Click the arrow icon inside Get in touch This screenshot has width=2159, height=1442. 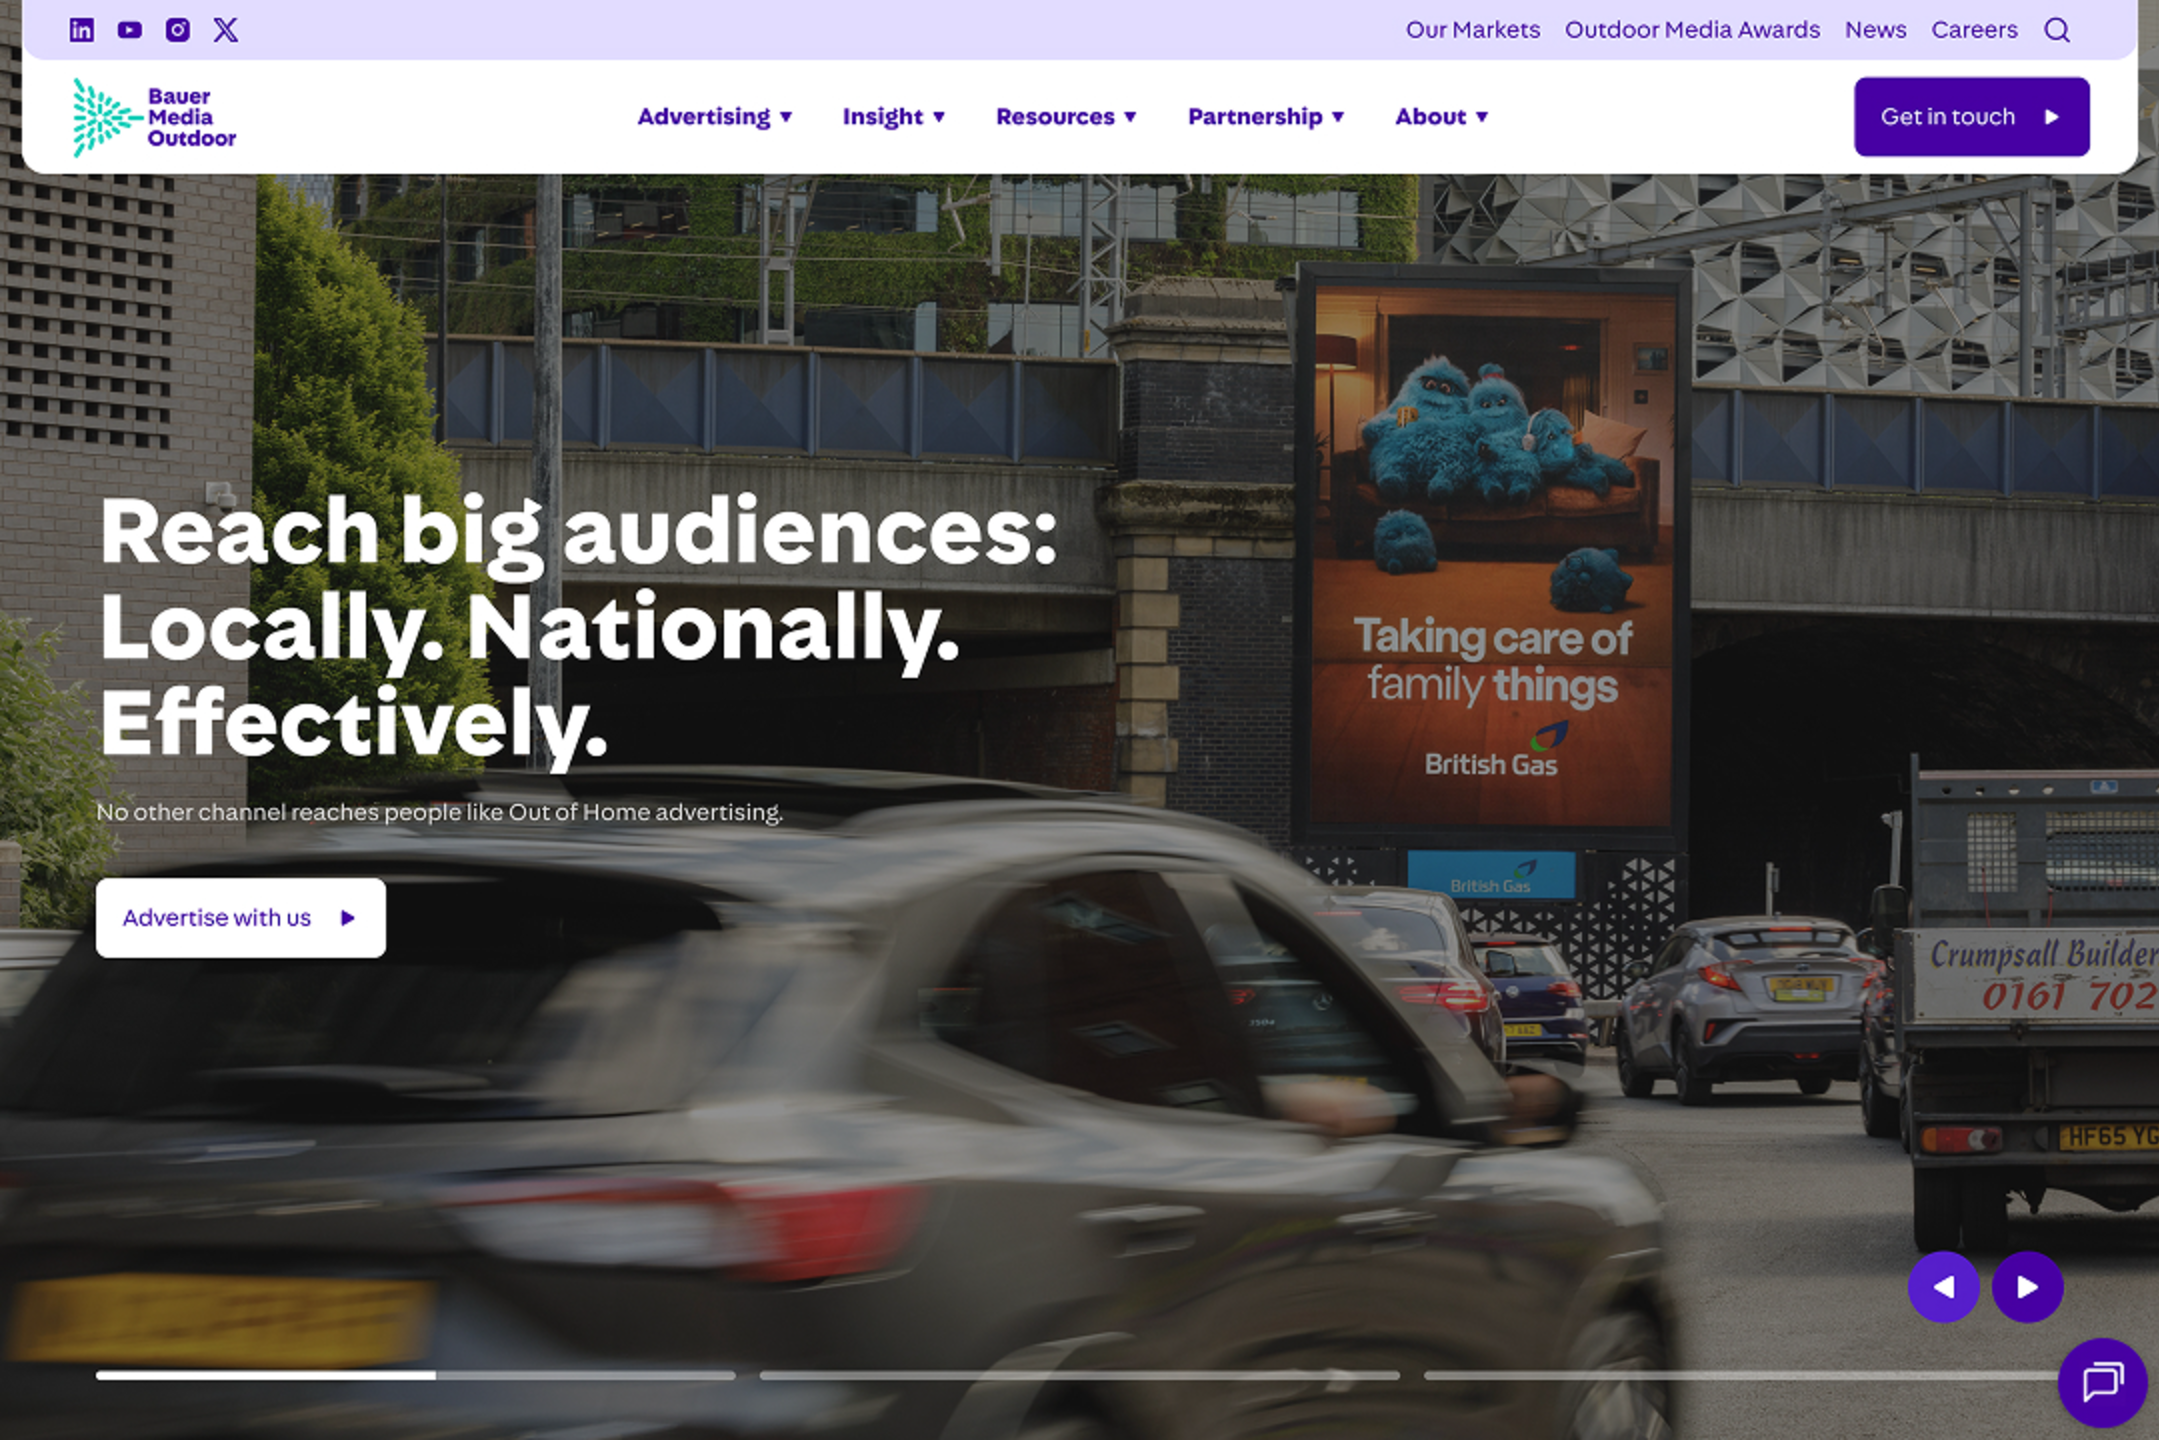(2053, 116)
